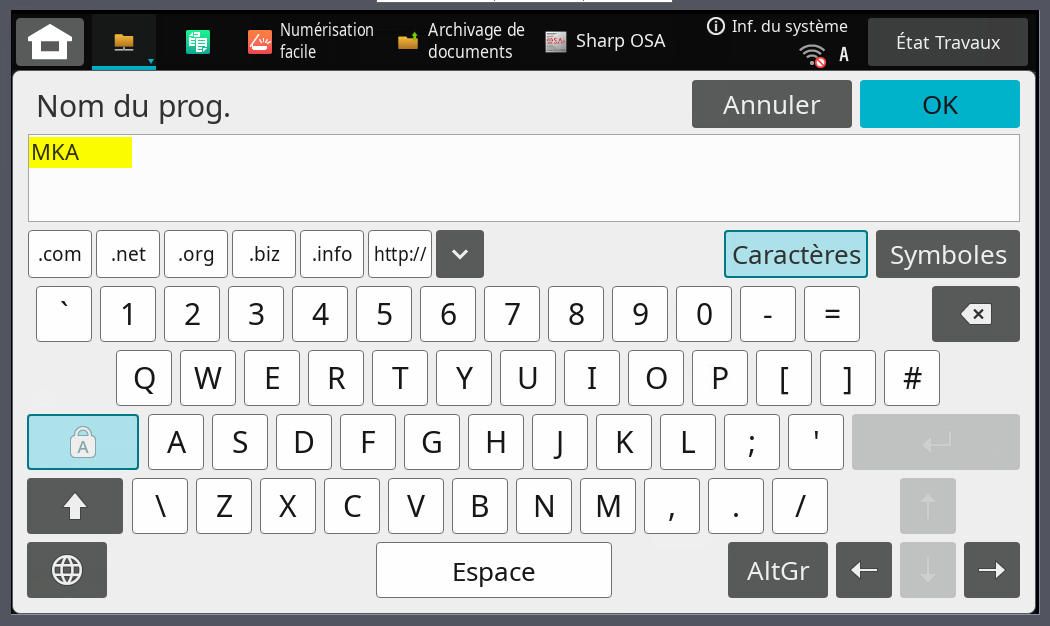Open the green document icon in top bar
The width and height of the screenshot is (1050, 626).
click(198, 42)
